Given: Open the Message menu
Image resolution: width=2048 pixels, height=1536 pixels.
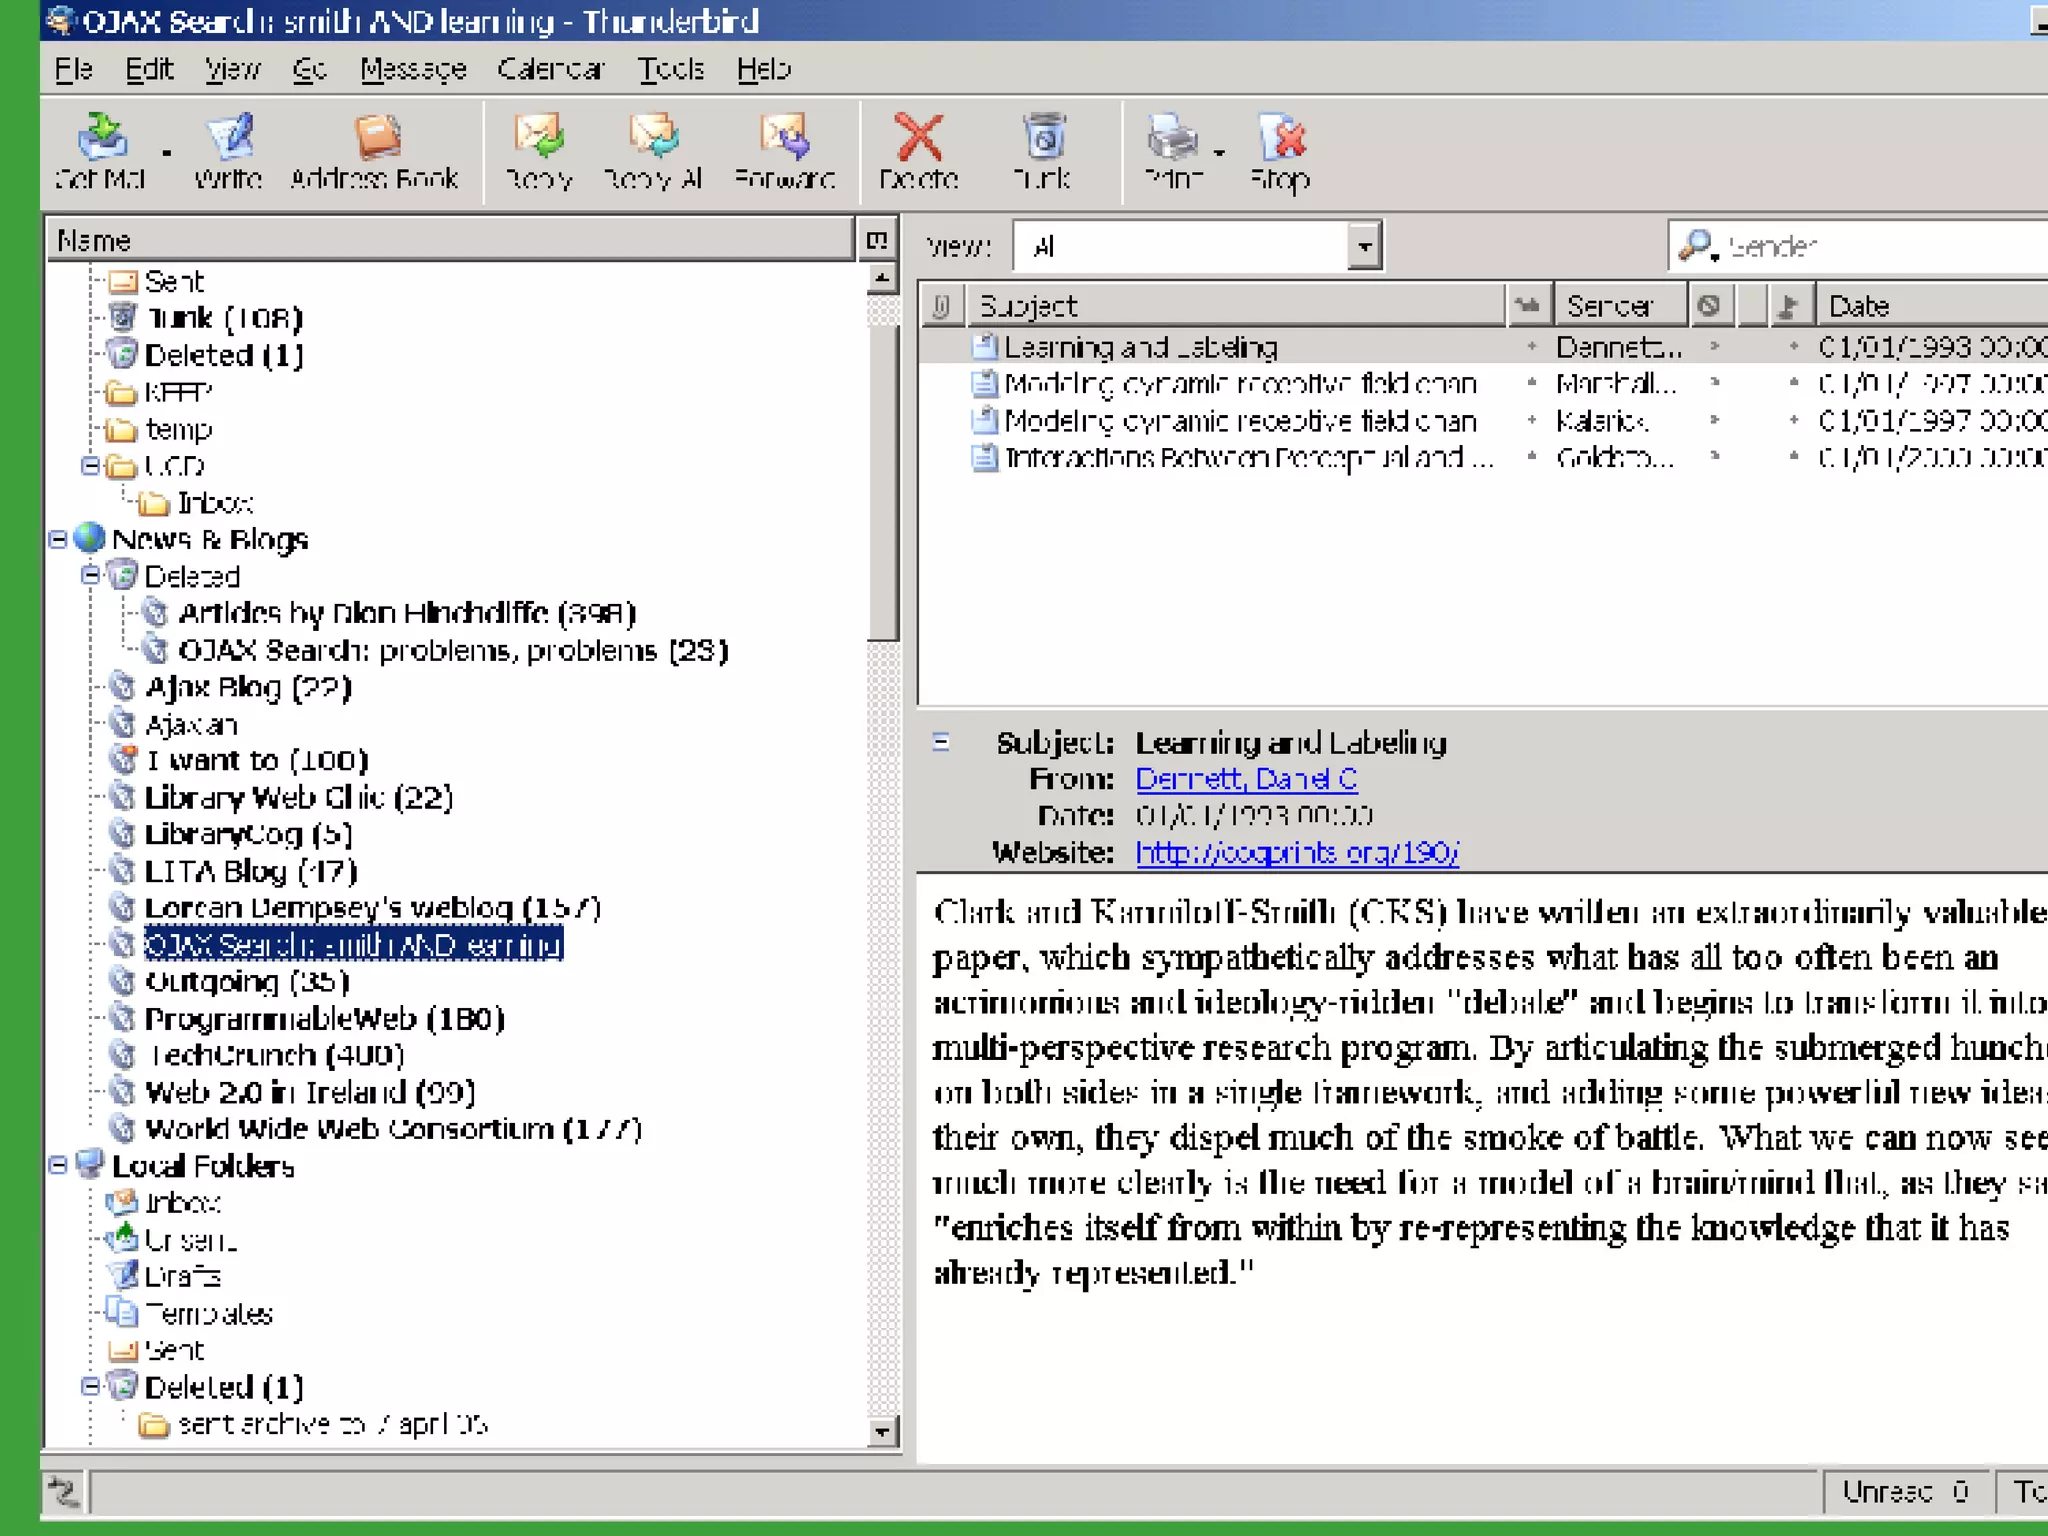Looking at the screenshot, I should 413,69.
